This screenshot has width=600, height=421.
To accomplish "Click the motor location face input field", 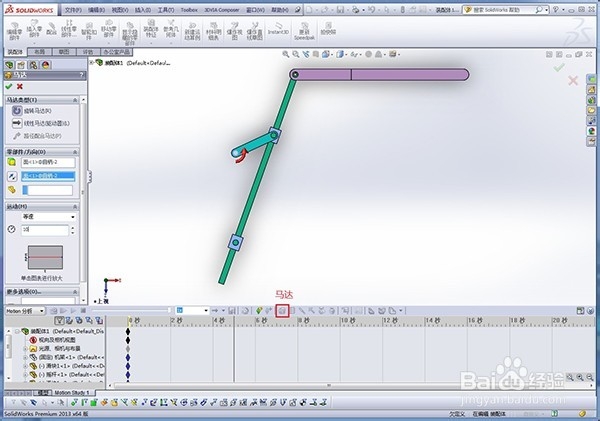I will coord(48,162).
